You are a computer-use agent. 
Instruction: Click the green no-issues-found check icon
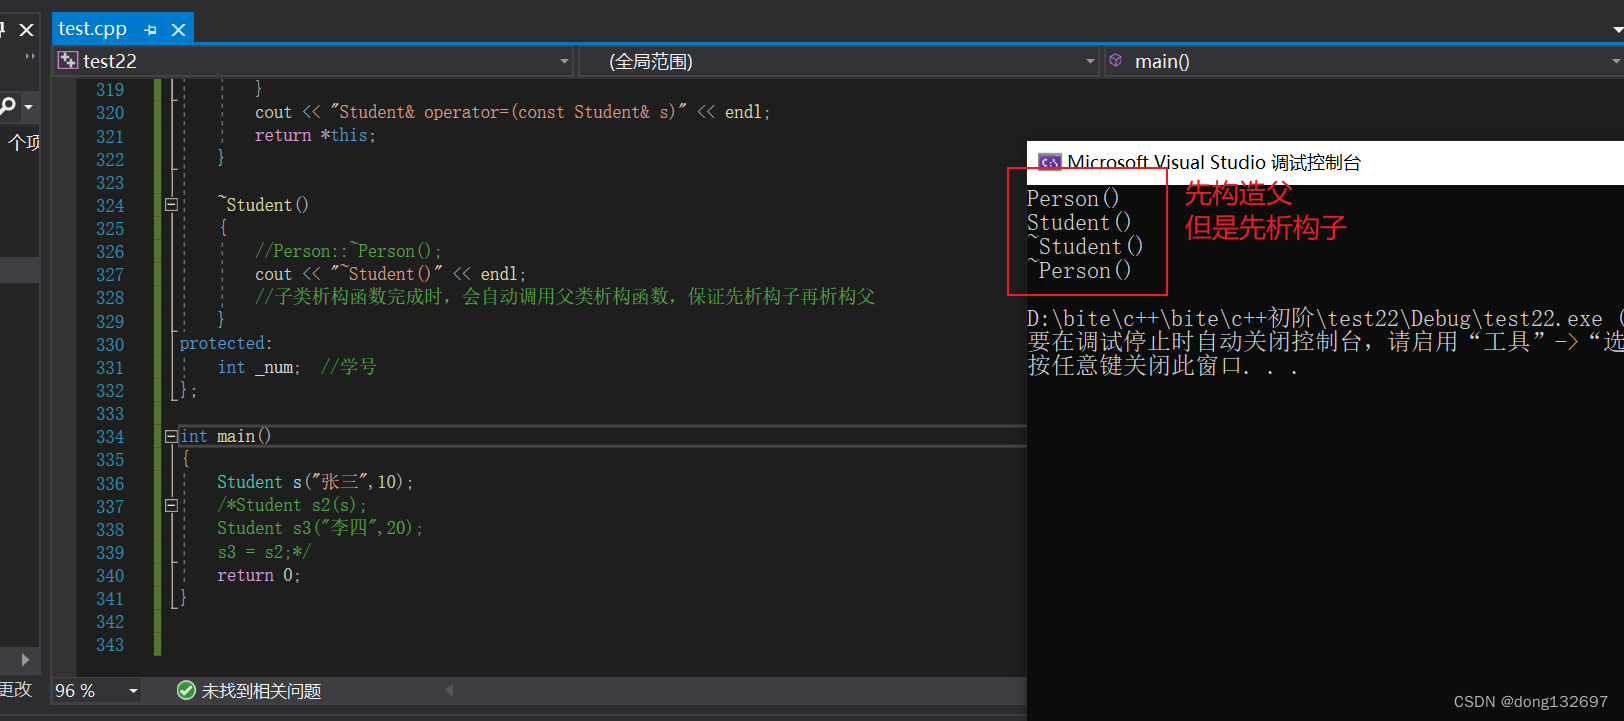(186, 690)
